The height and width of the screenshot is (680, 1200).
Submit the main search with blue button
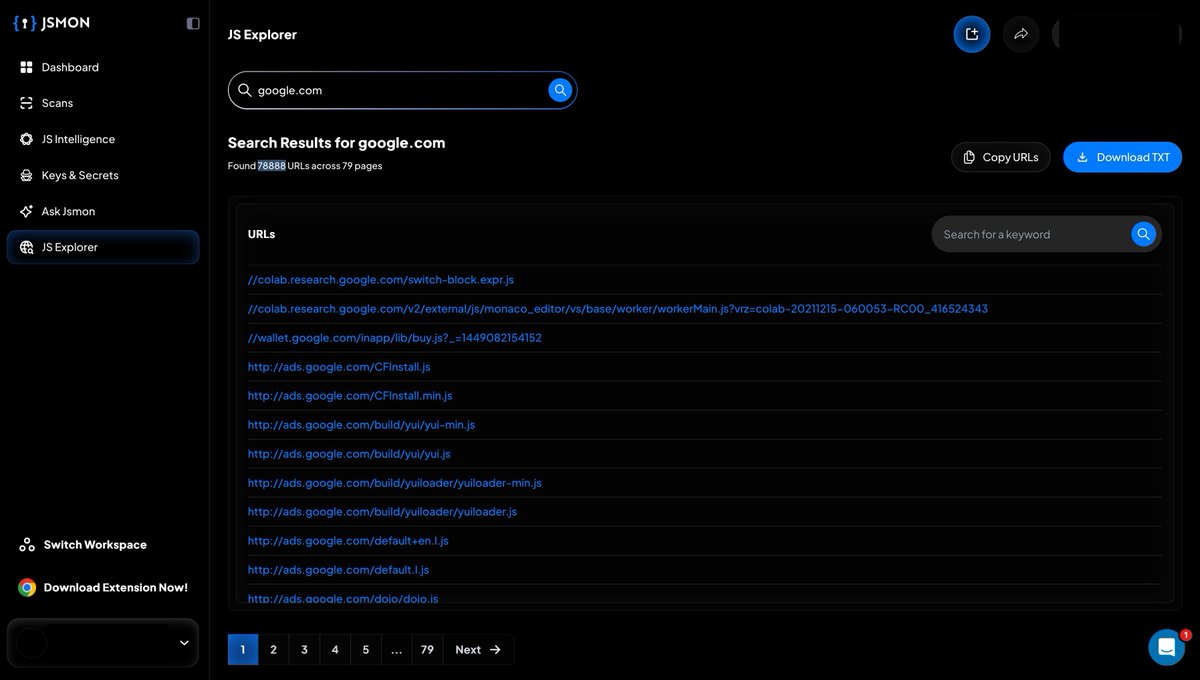560,90
